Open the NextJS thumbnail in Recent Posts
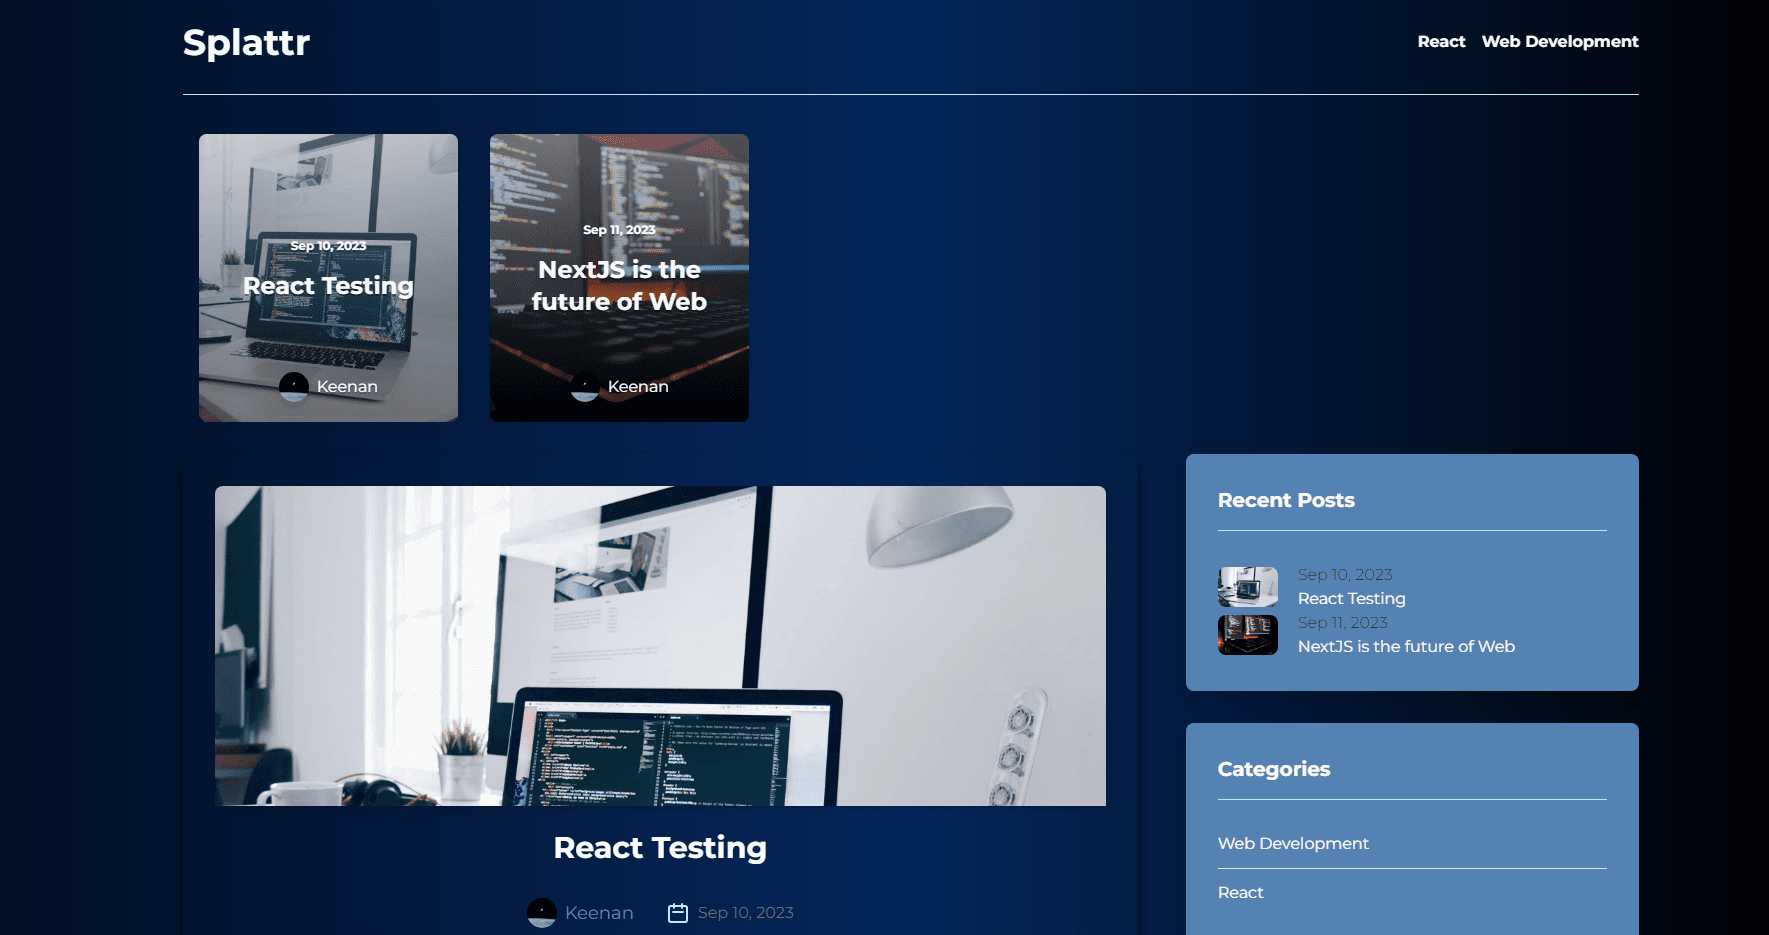Image resolution: width=1769 pixels, height=935 pixels. (x=1248, y=635)
